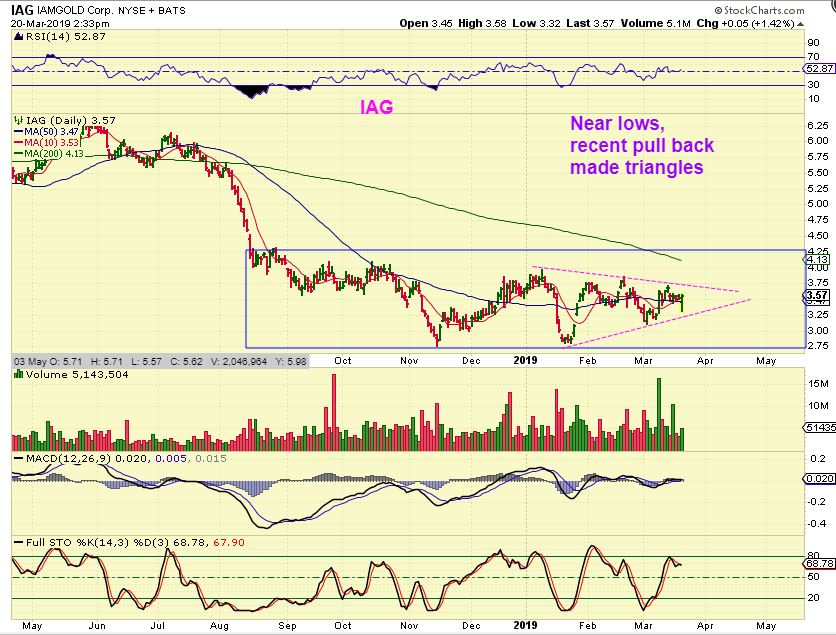Click the 'Jul' label on bottom time axis
The width and height of the screenshot is (836, 635).
tap(157, 625)
